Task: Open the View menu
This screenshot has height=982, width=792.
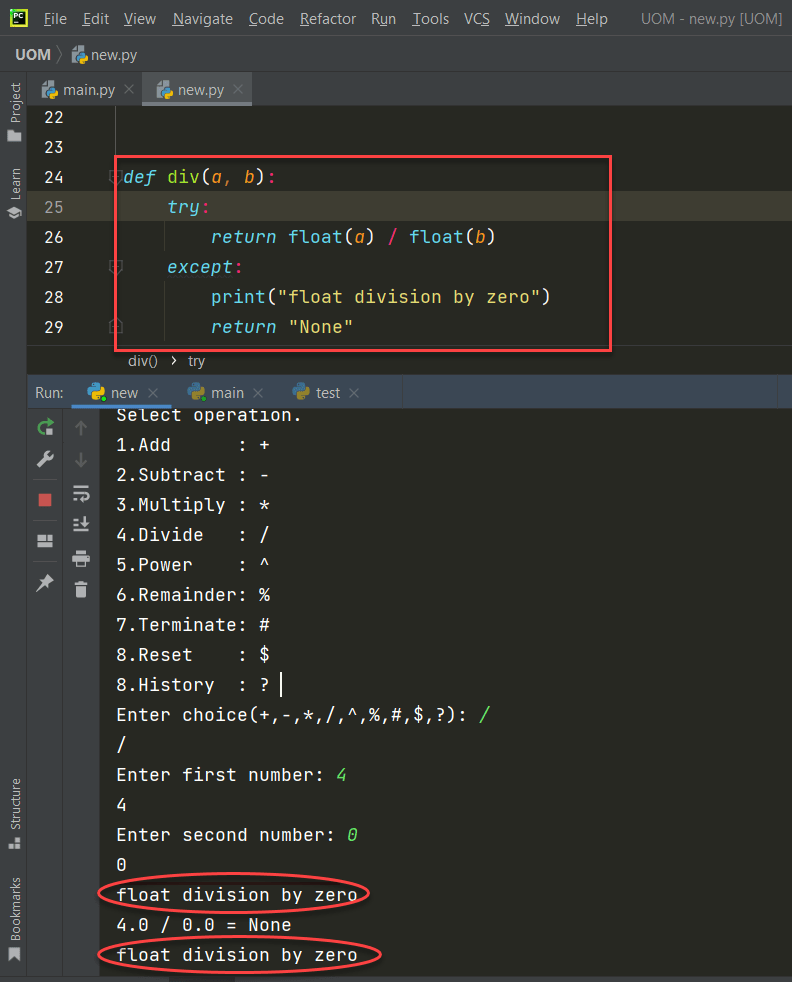Action: coord(140,19)
